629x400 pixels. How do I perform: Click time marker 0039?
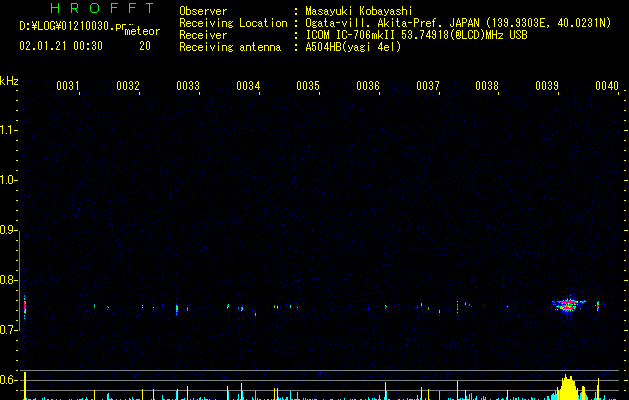point(547,86)
